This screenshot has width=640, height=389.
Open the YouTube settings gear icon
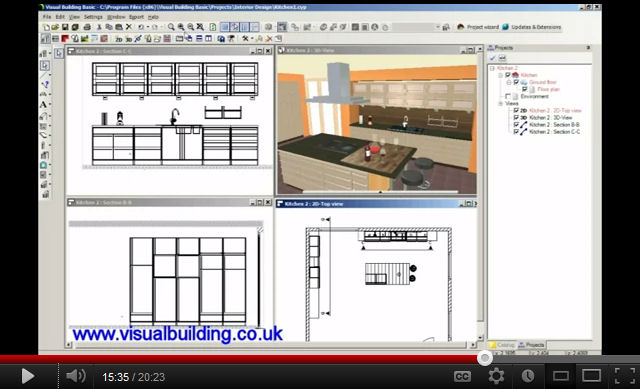pos(496,376)
